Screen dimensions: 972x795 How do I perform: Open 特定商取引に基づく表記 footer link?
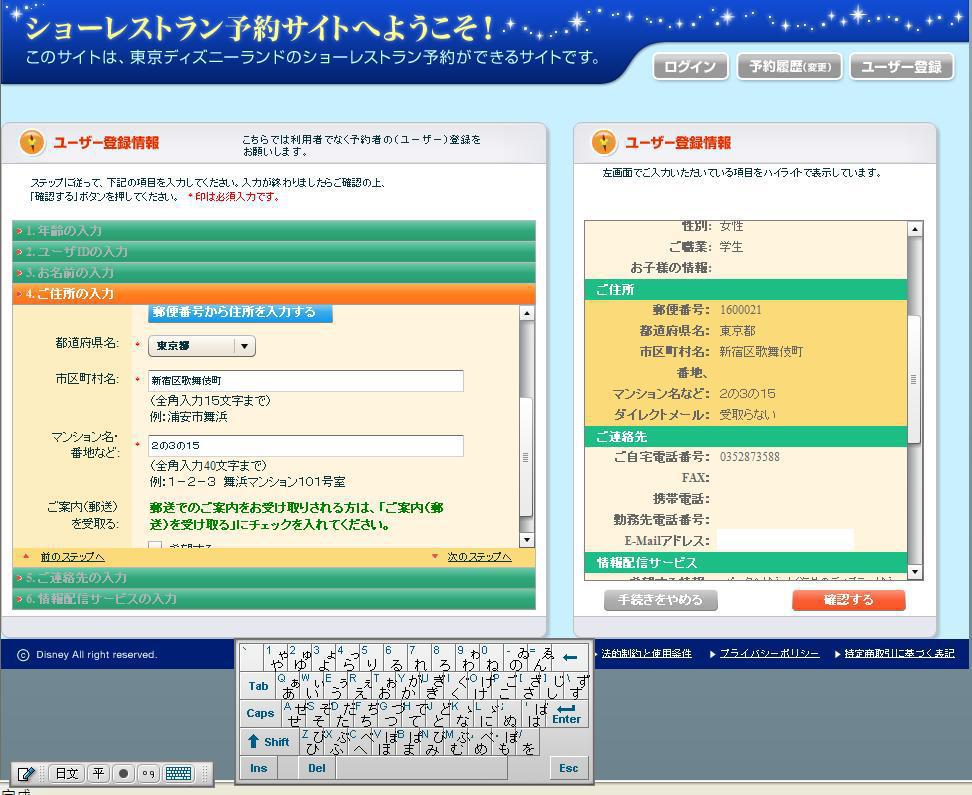coord(899,654)
